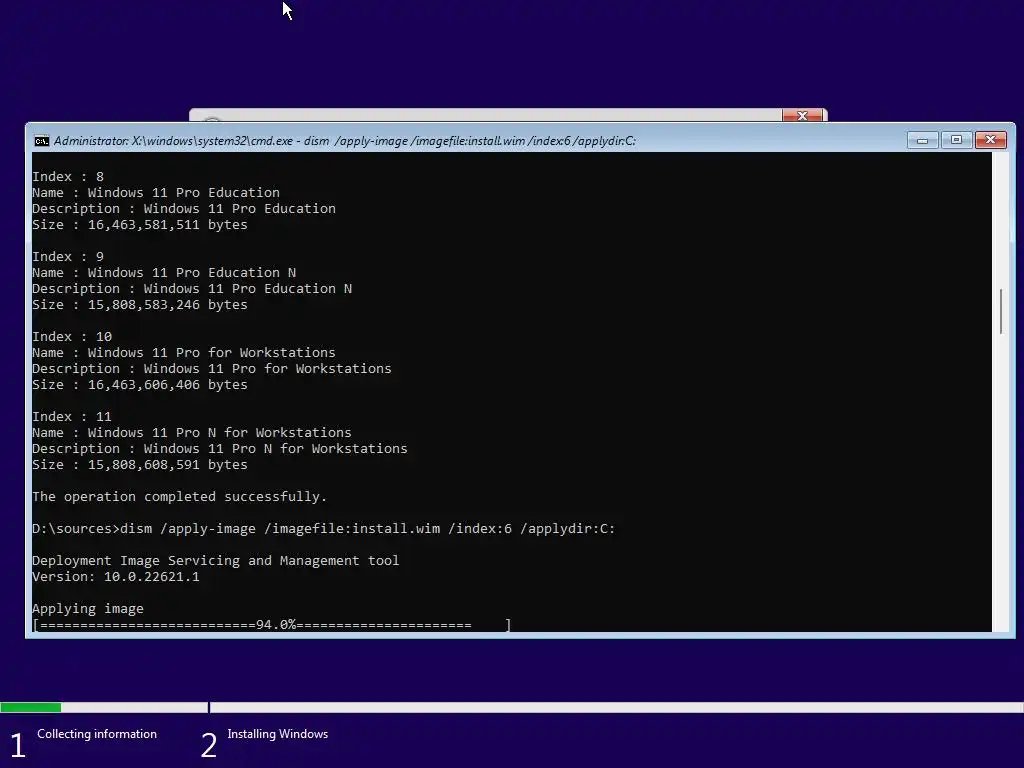Select the "Installing Windows" step label
The width and height of the screenshot is (1024, 768).
click(278, 734)
